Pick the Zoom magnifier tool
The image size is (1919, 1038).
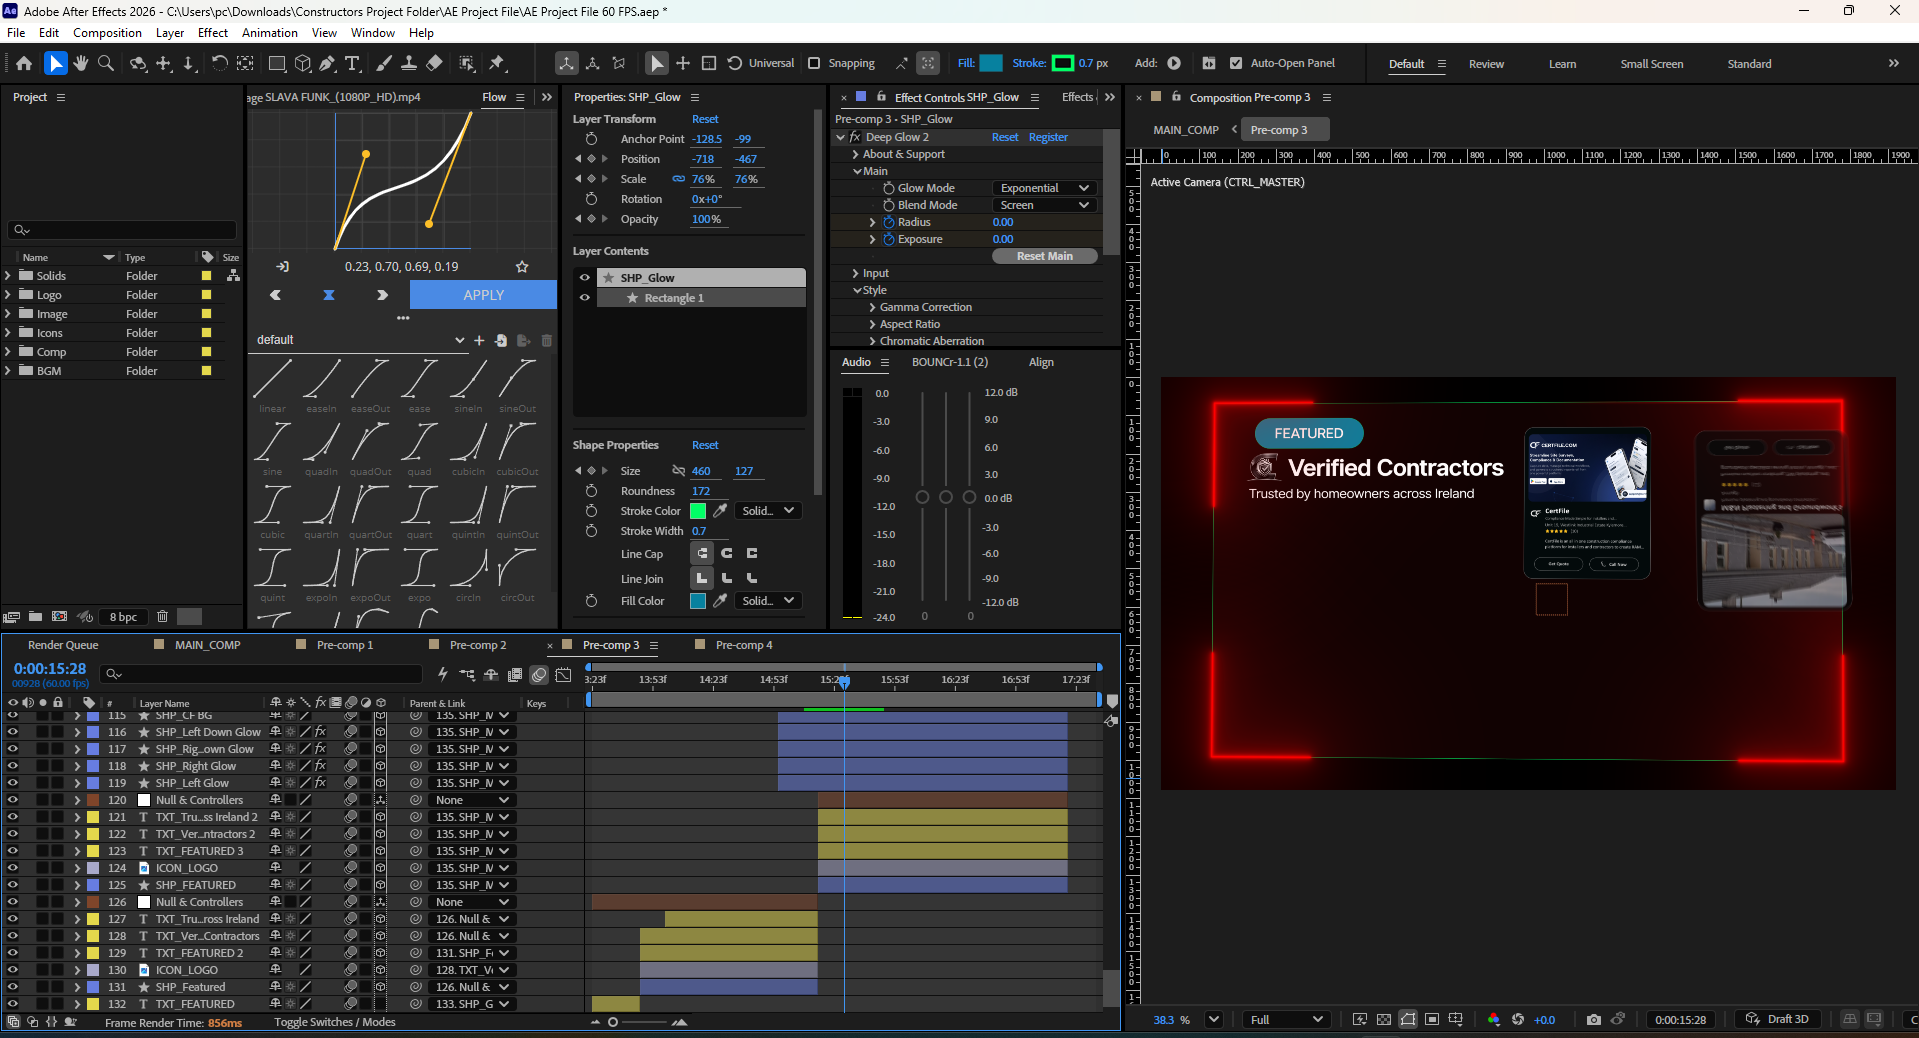click(x=105, y=63)
